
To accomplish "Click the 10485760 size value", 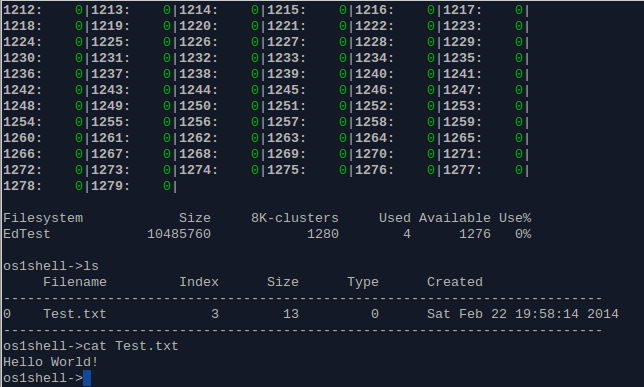I will click(179, 234).
